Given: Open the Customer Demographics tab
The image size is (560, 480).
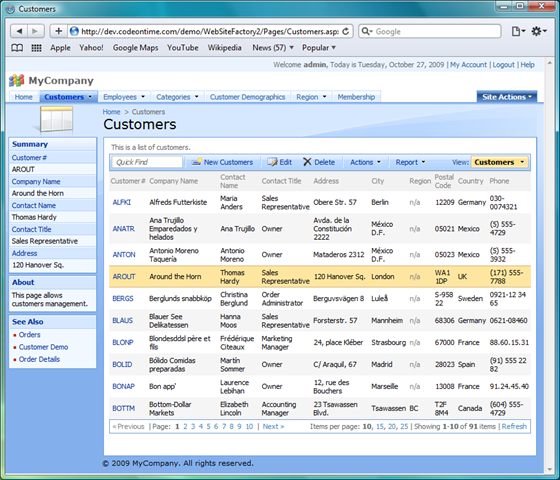Looking at the screenshot, I should 248,97.
